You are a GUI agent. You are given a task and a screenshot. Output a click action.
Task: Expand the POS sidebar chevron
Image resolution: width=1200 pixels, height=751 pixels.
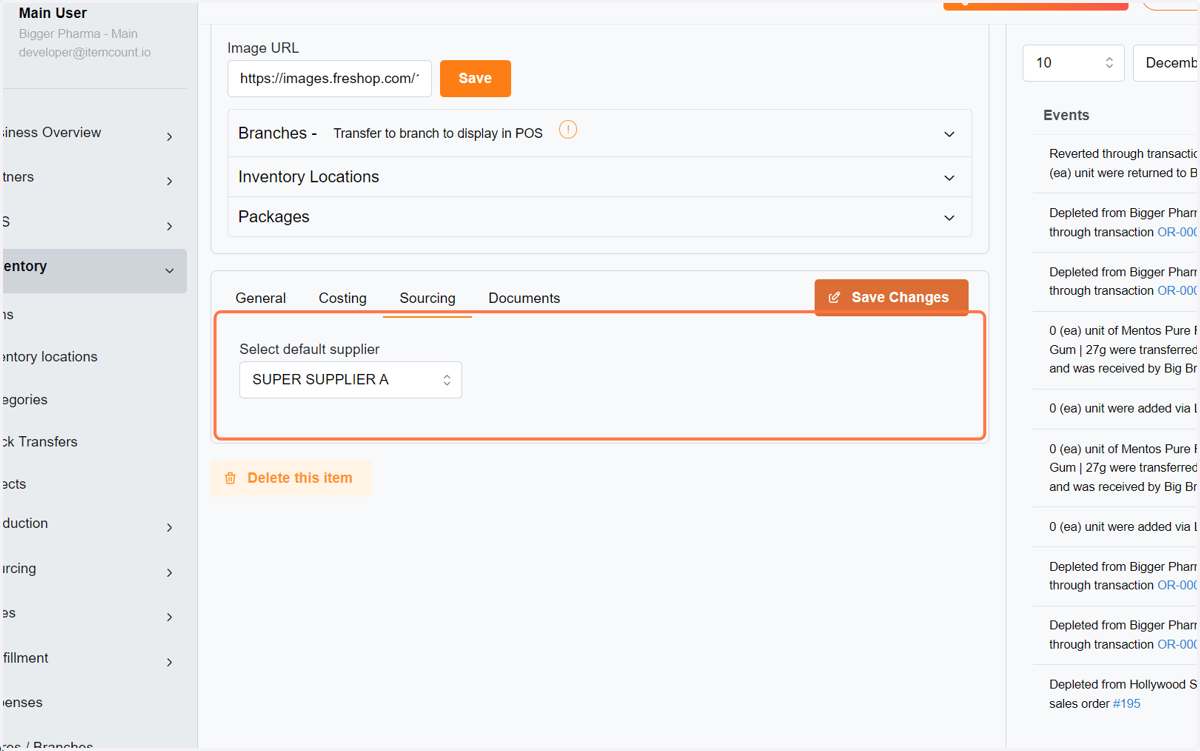point(169,226)
